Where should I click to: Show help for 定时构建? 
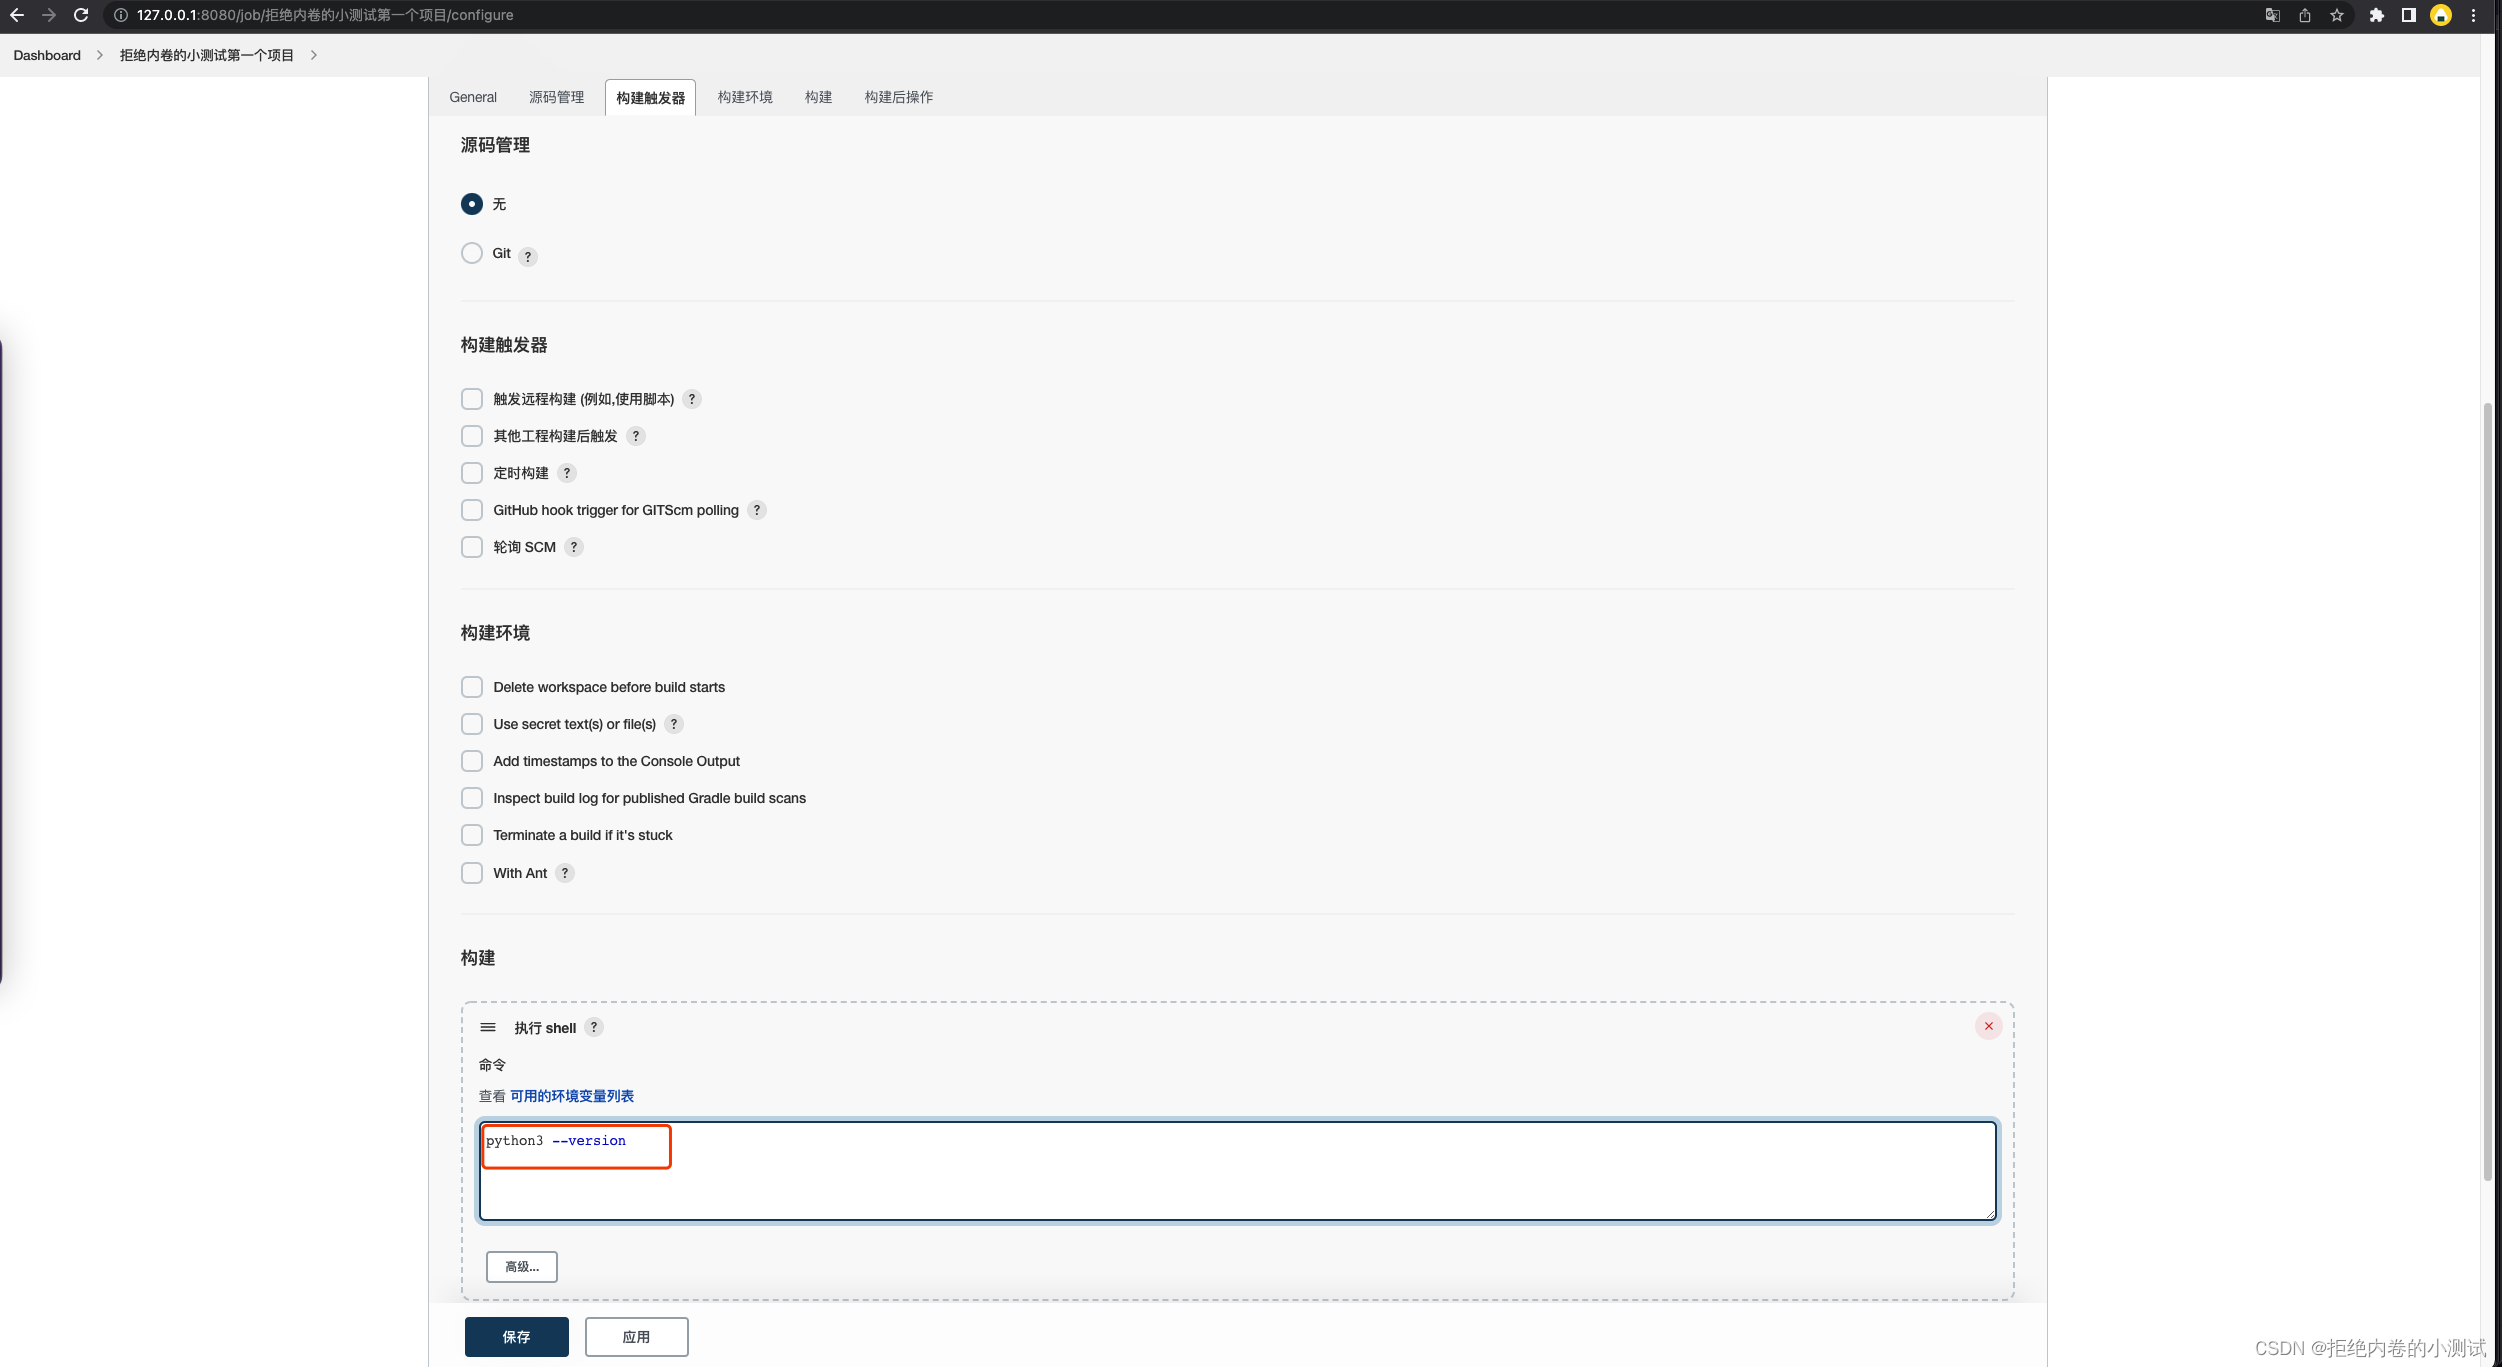tap(567, 473)
